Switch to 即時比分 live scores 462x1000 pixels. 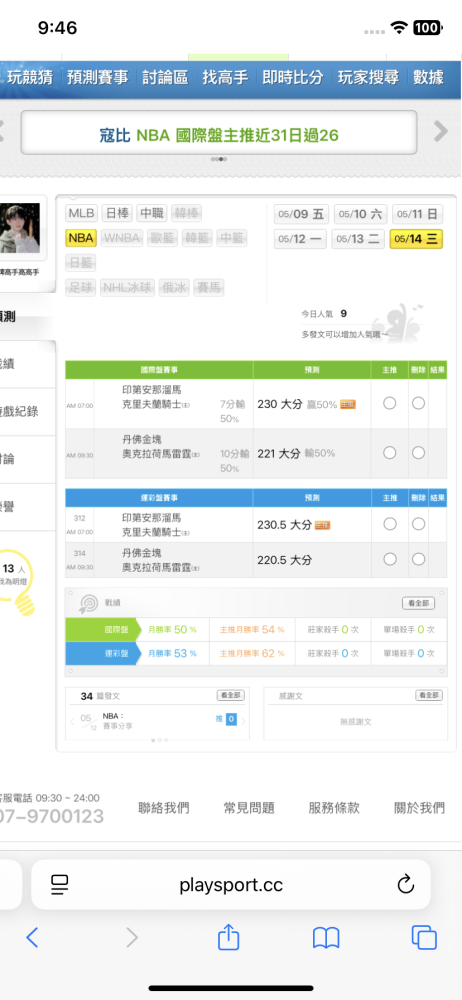(x=293, y=78)
